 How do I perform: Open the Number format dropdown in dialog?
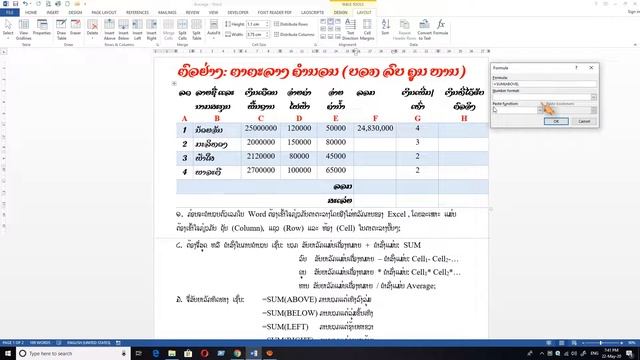593,97
